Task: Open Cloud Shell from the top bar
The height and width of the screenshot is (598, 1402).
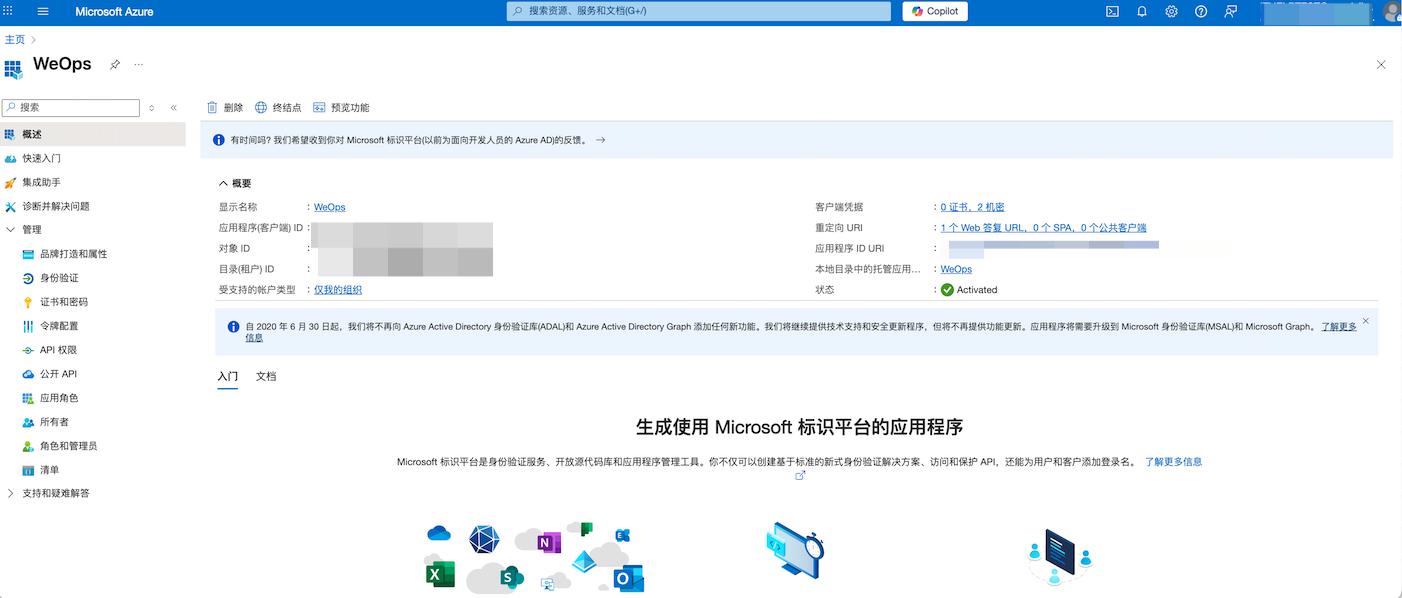Action: (x=1112, y=11)
